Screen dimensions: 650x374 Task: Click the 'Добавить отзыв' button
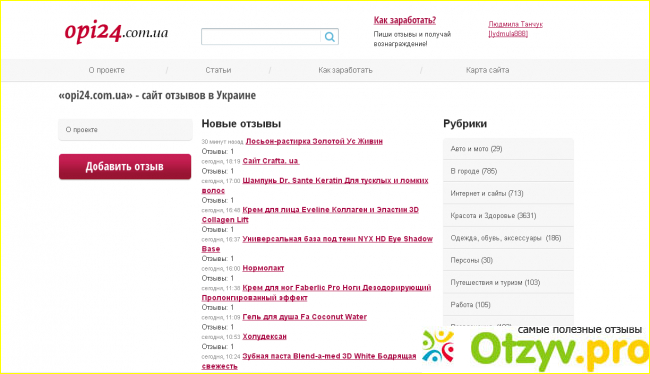(125, 167)
